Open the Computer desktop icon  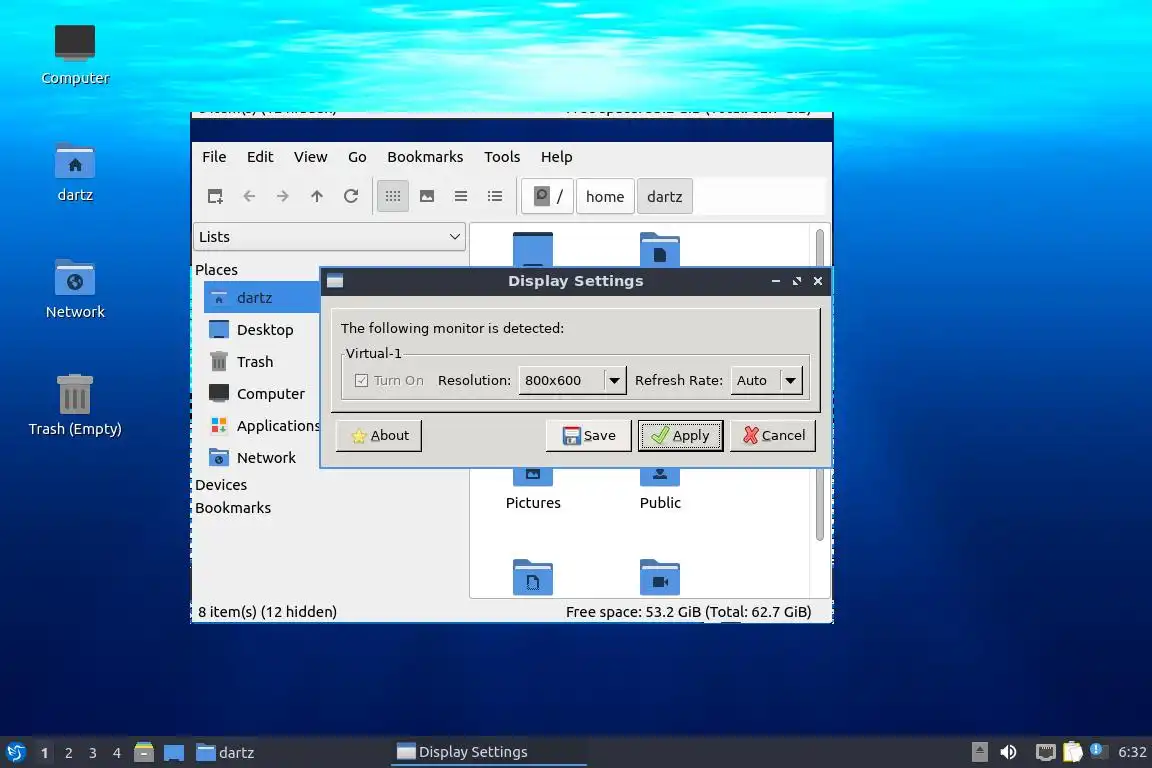[75, 54]
